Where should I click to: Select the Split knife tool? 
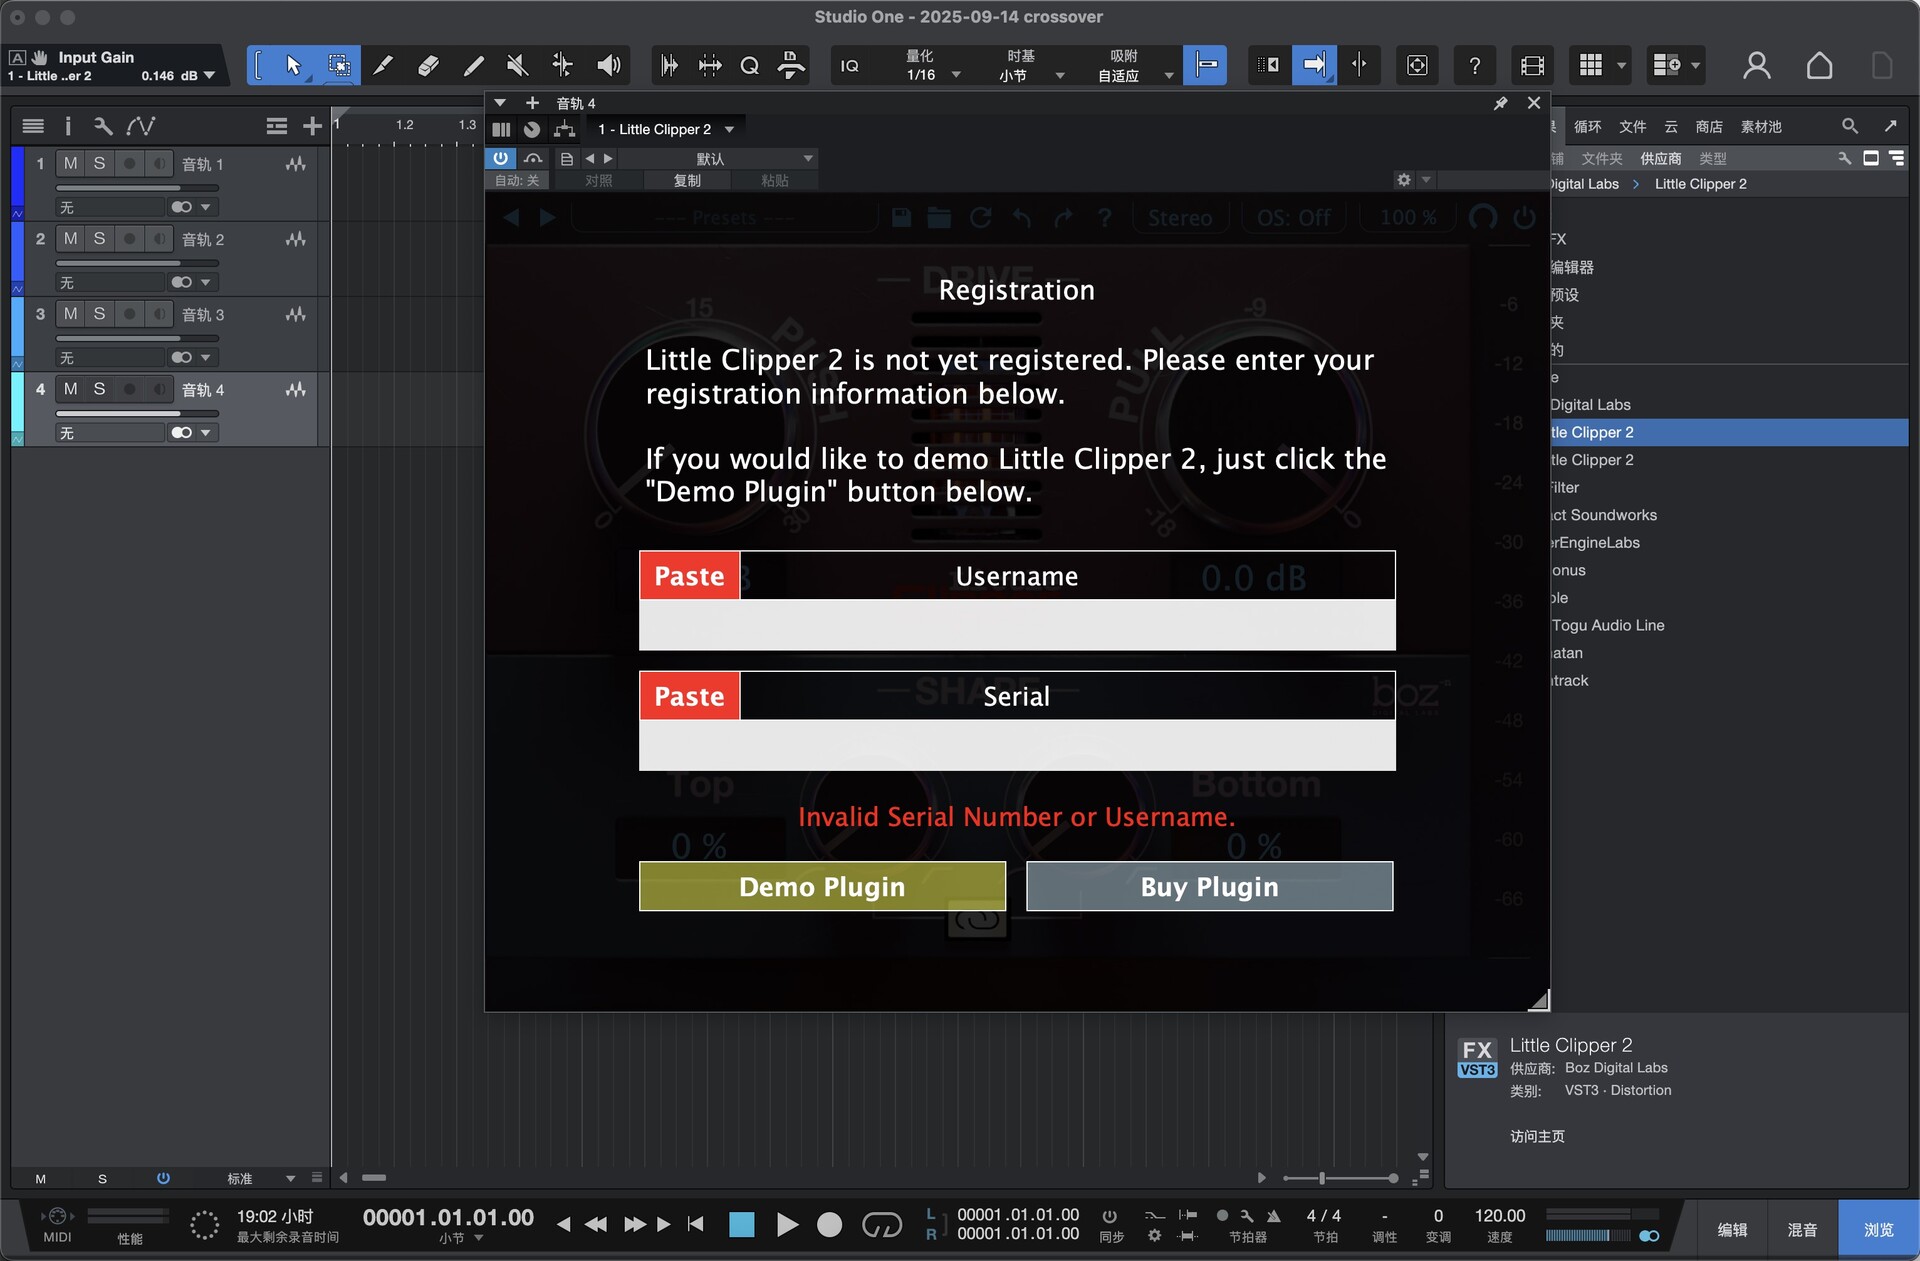383,66
